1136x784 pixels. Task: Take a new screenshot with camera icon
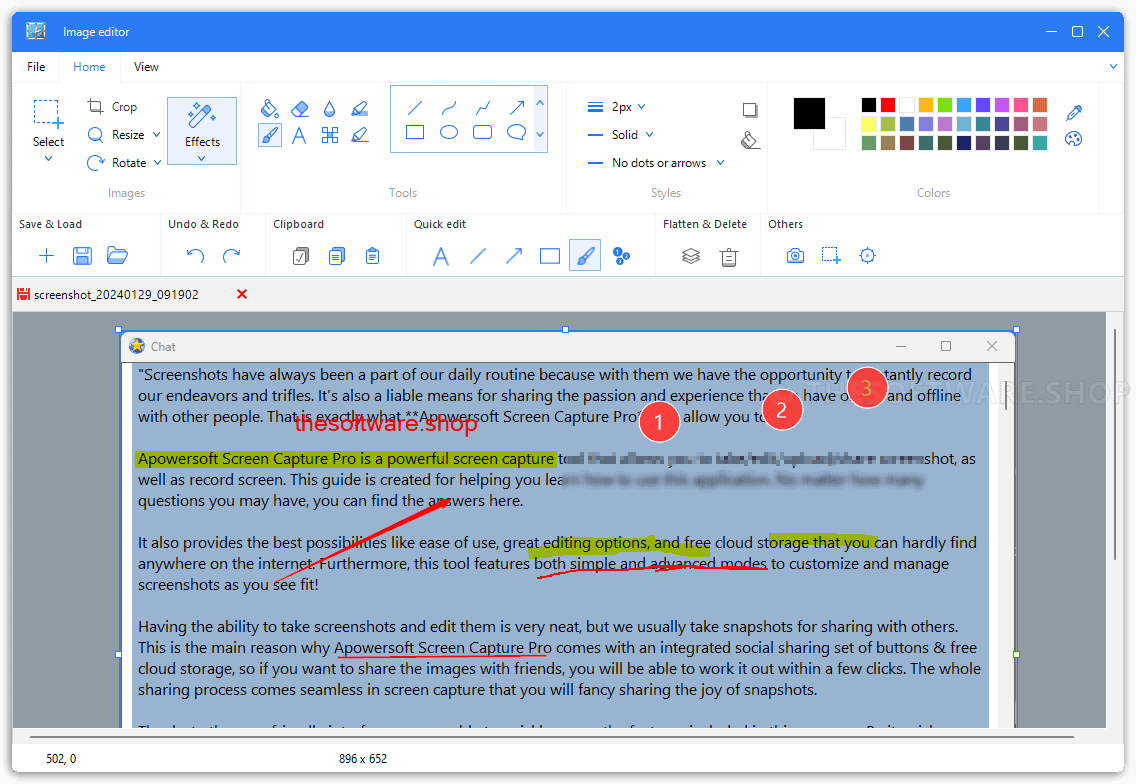pyautogui.click(x=795, y=256)
